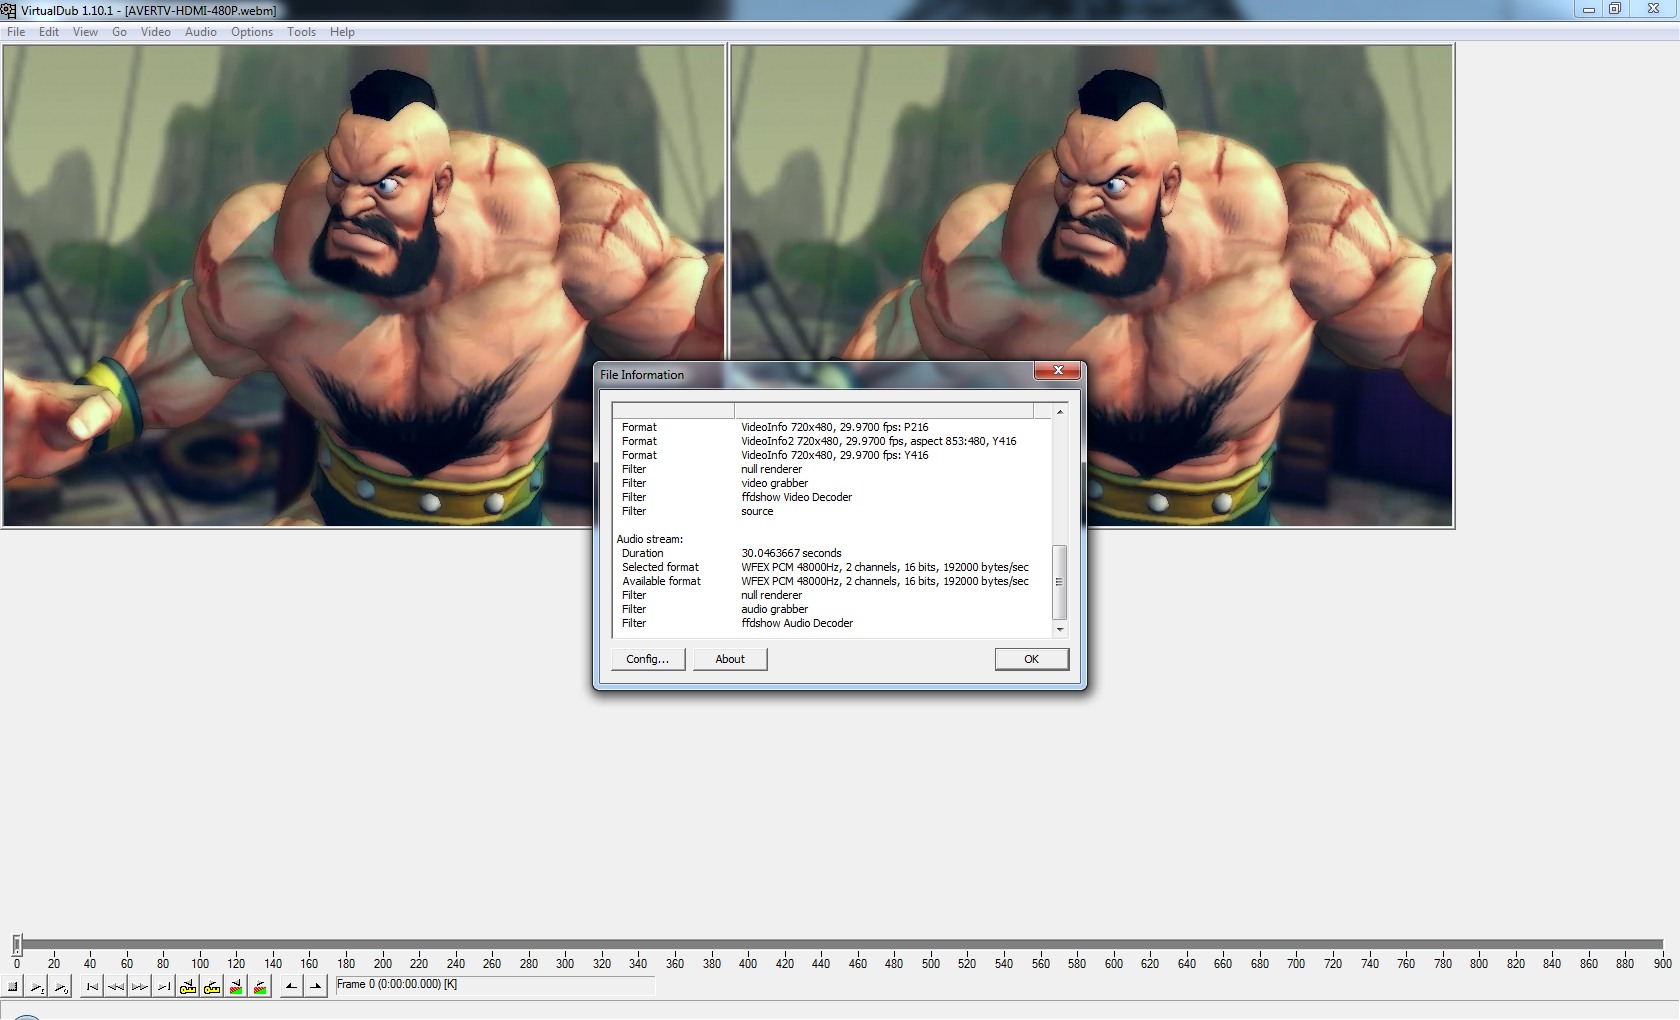This screenshot has height=1020, width=1680.
Task: Open the Options menu
Action: coord(252,32)
